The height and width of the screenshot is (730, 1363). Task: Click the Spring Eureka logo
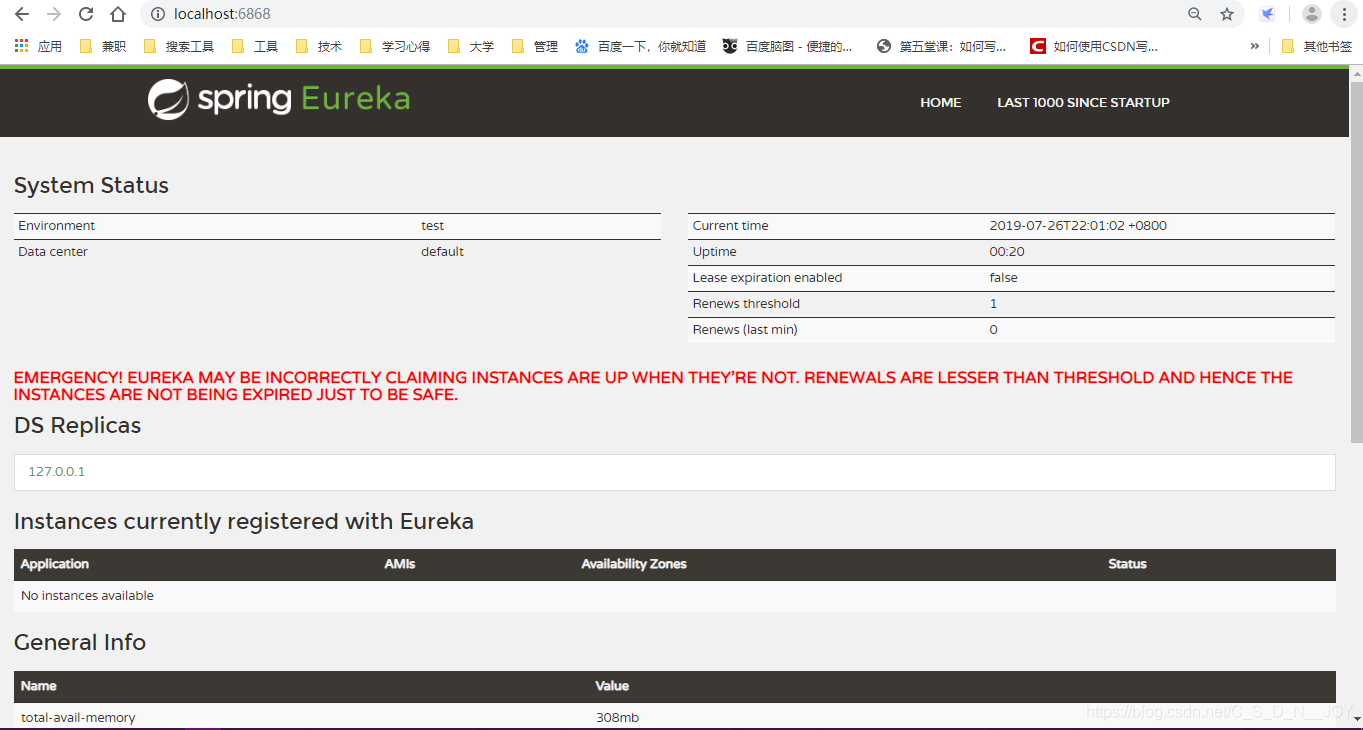[x=279, y=100]
